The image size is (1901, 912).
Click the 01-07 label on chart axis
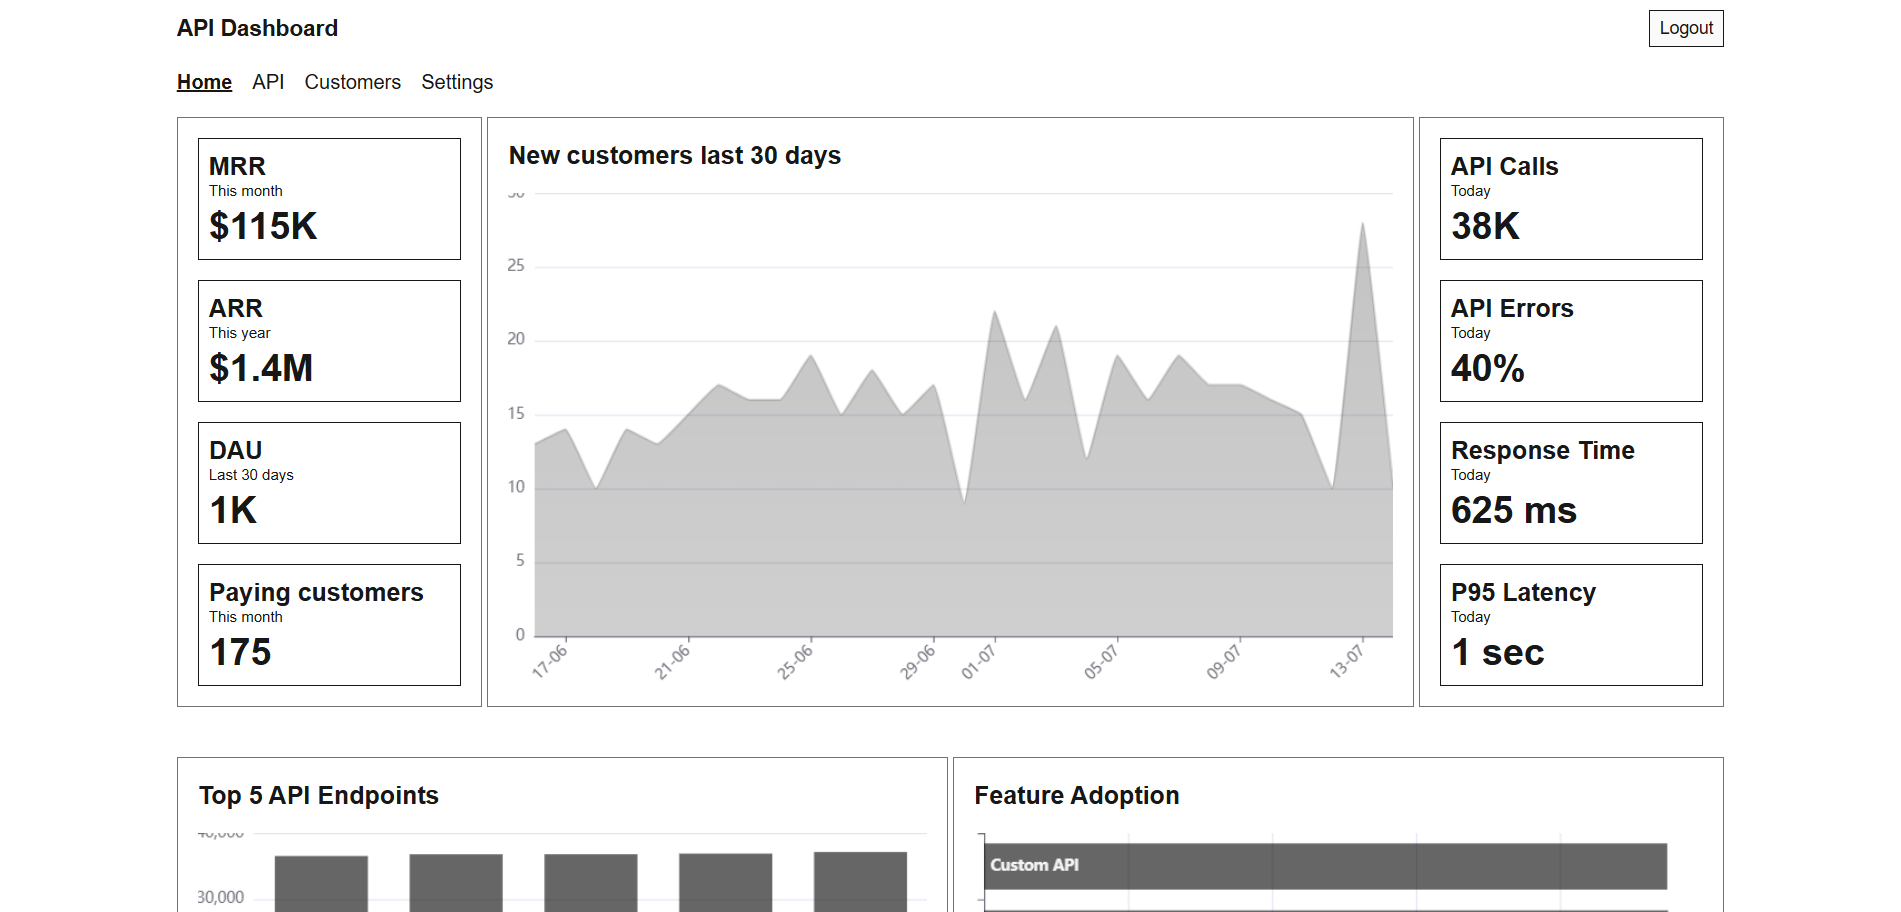coord(979,662)
